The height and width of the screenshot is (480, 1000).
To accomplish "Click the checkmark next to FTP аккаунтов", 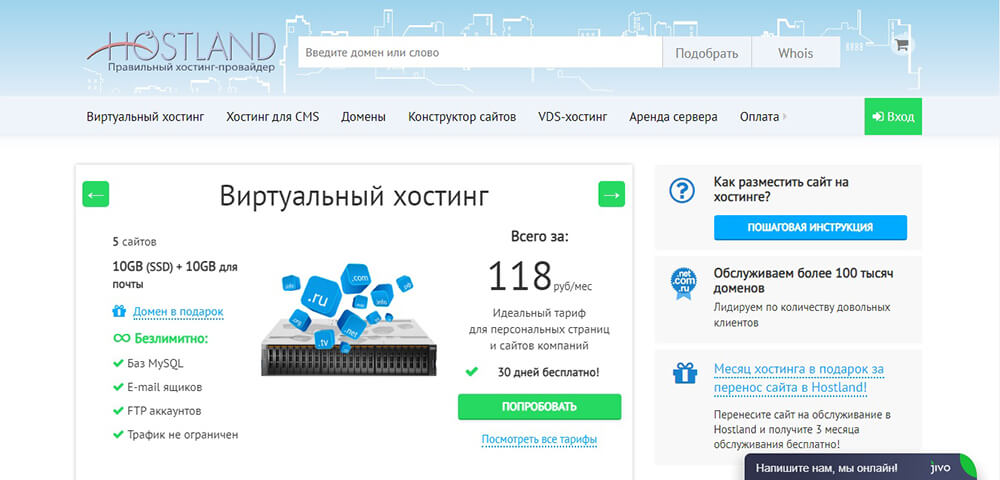I will [118, 411].
